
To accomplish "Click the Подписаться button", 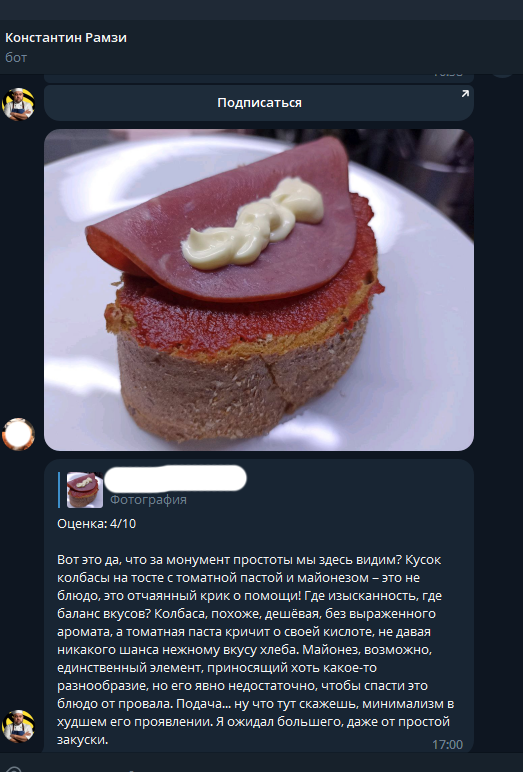I will 259,102.
